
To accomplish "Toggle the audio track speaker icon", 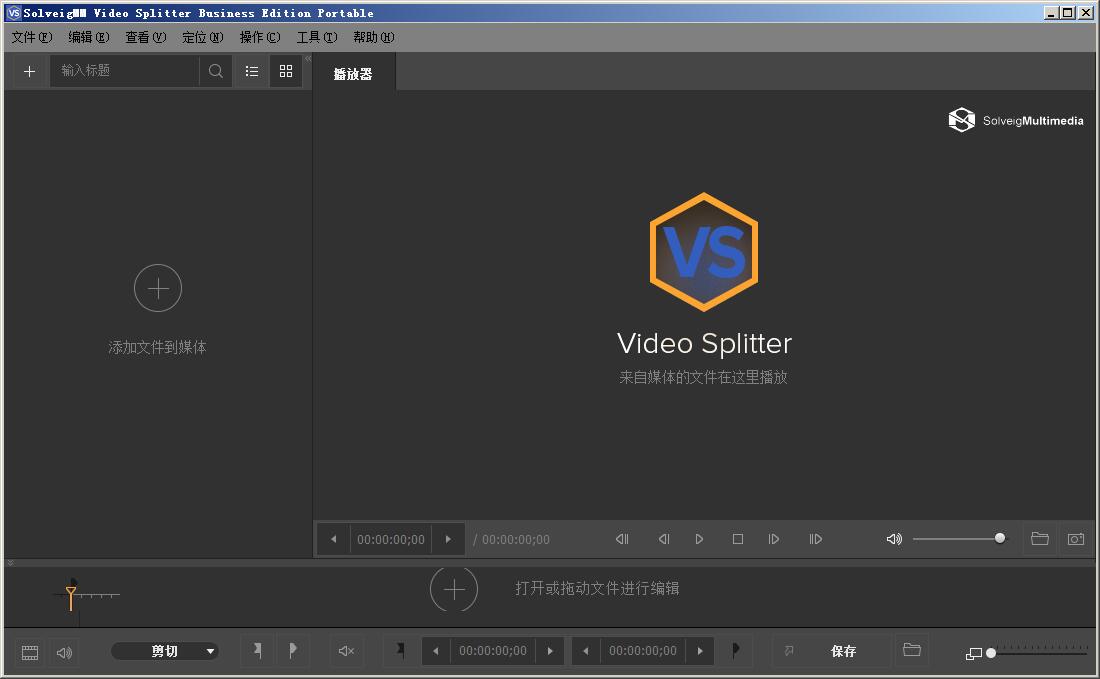I will tap(65, 653).
